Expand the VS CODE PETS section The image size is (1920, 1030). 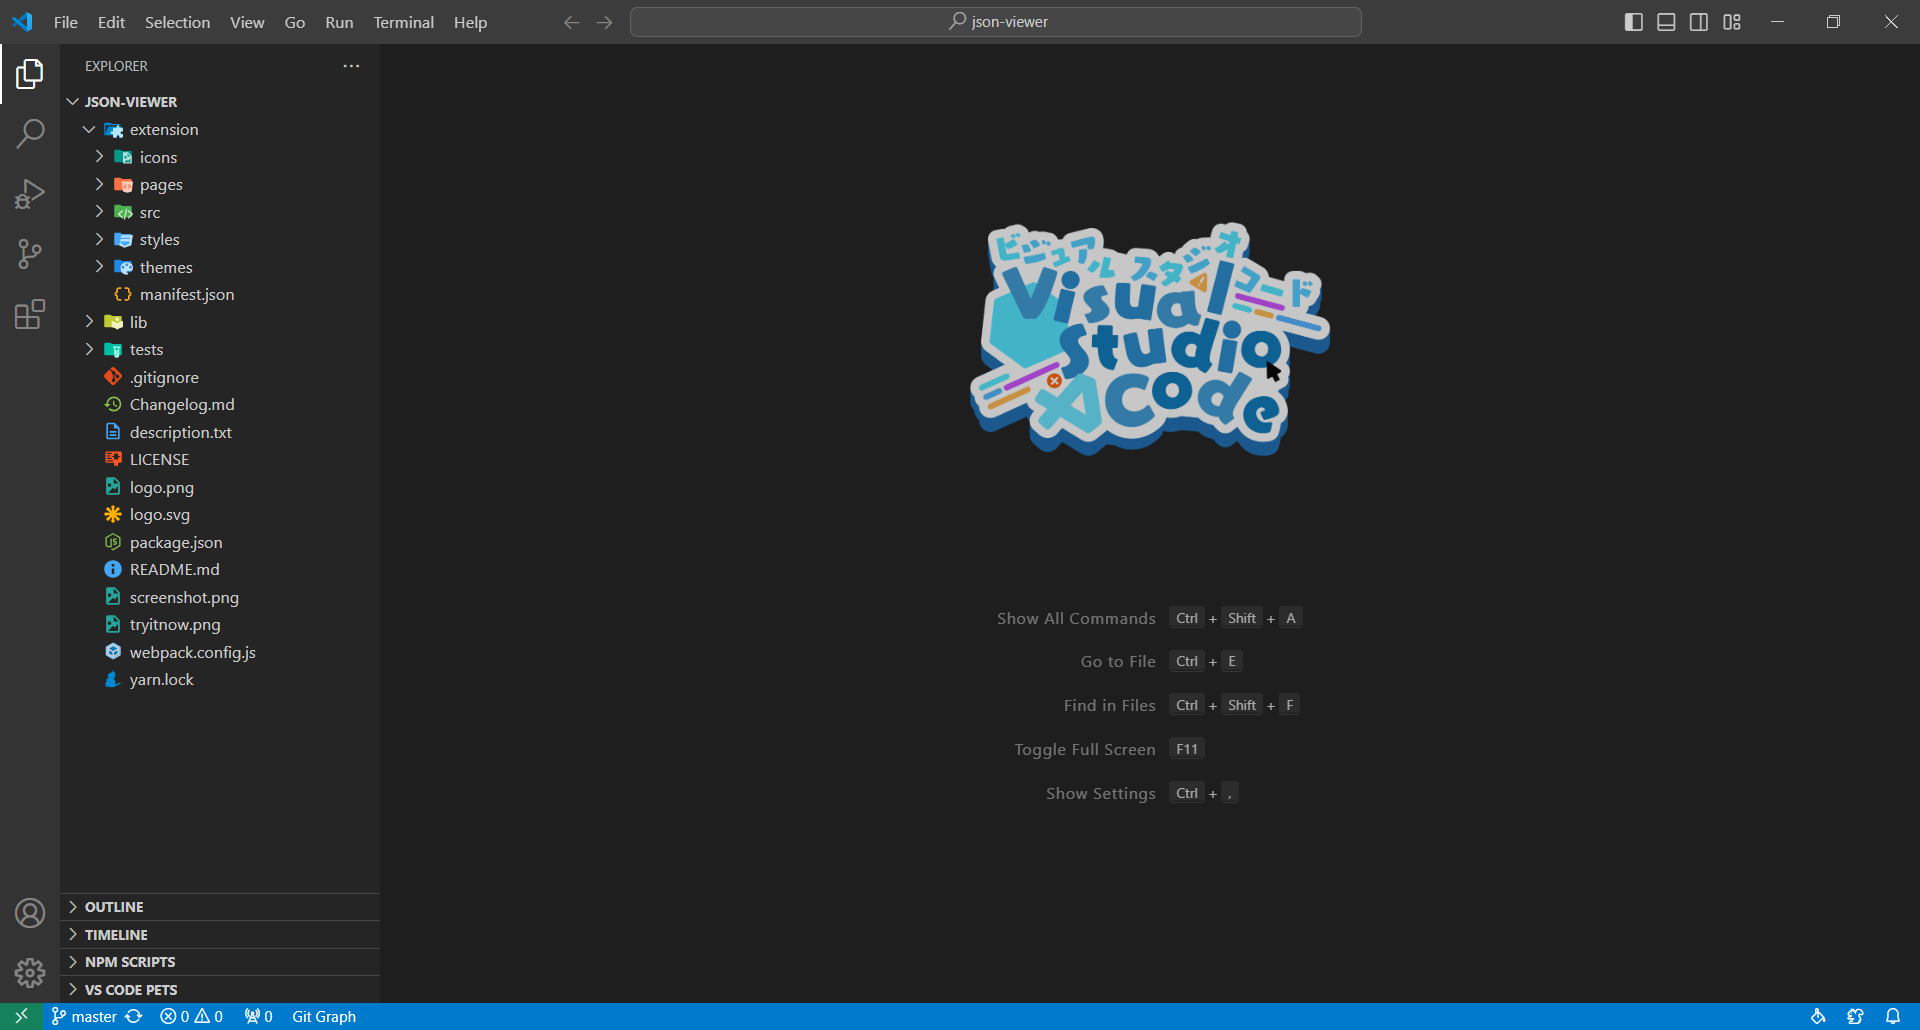(220, 990)
